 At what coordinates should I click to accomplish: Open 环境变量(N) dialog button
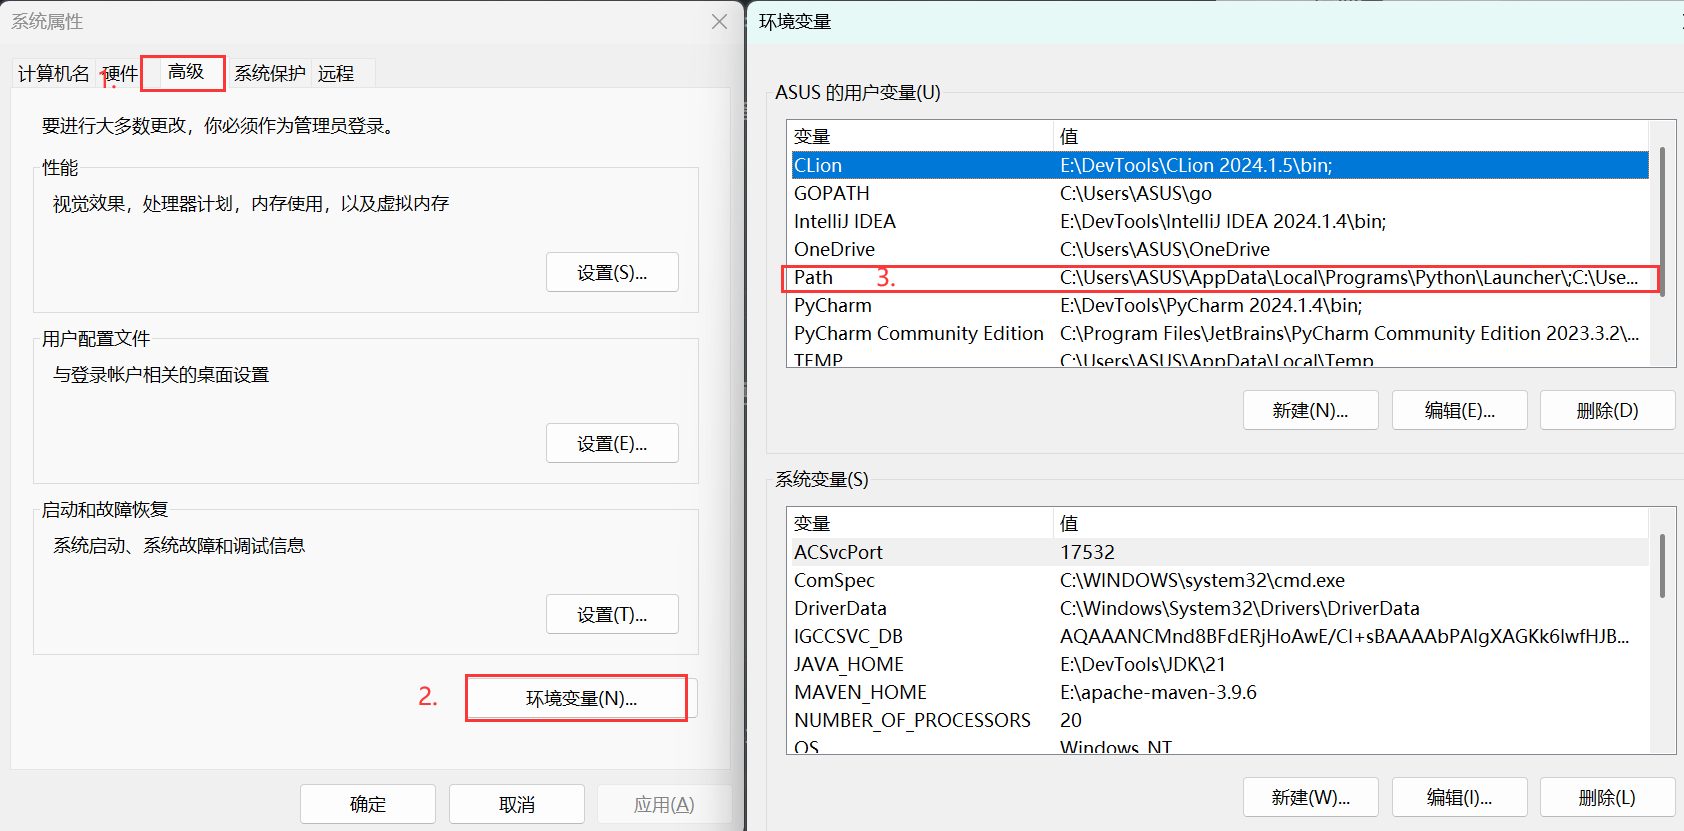point(580,698)
